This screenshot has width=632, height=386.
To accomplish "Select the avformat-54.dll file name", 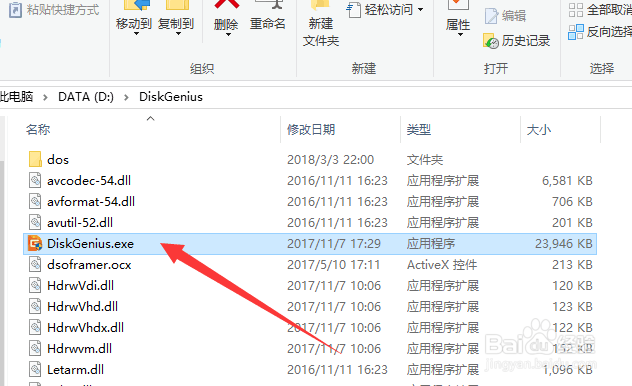I will pyautogui.click(x=91, y=201).
